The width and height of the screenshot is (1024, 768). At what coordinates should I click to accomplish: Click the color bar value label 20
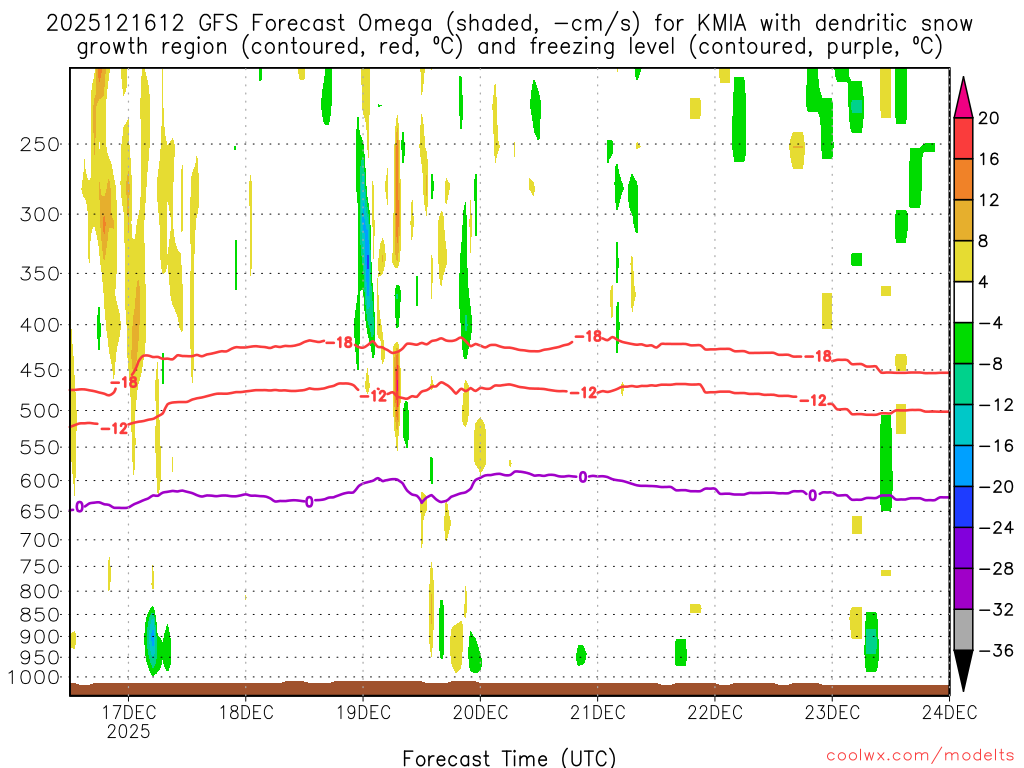pos(989,118)
